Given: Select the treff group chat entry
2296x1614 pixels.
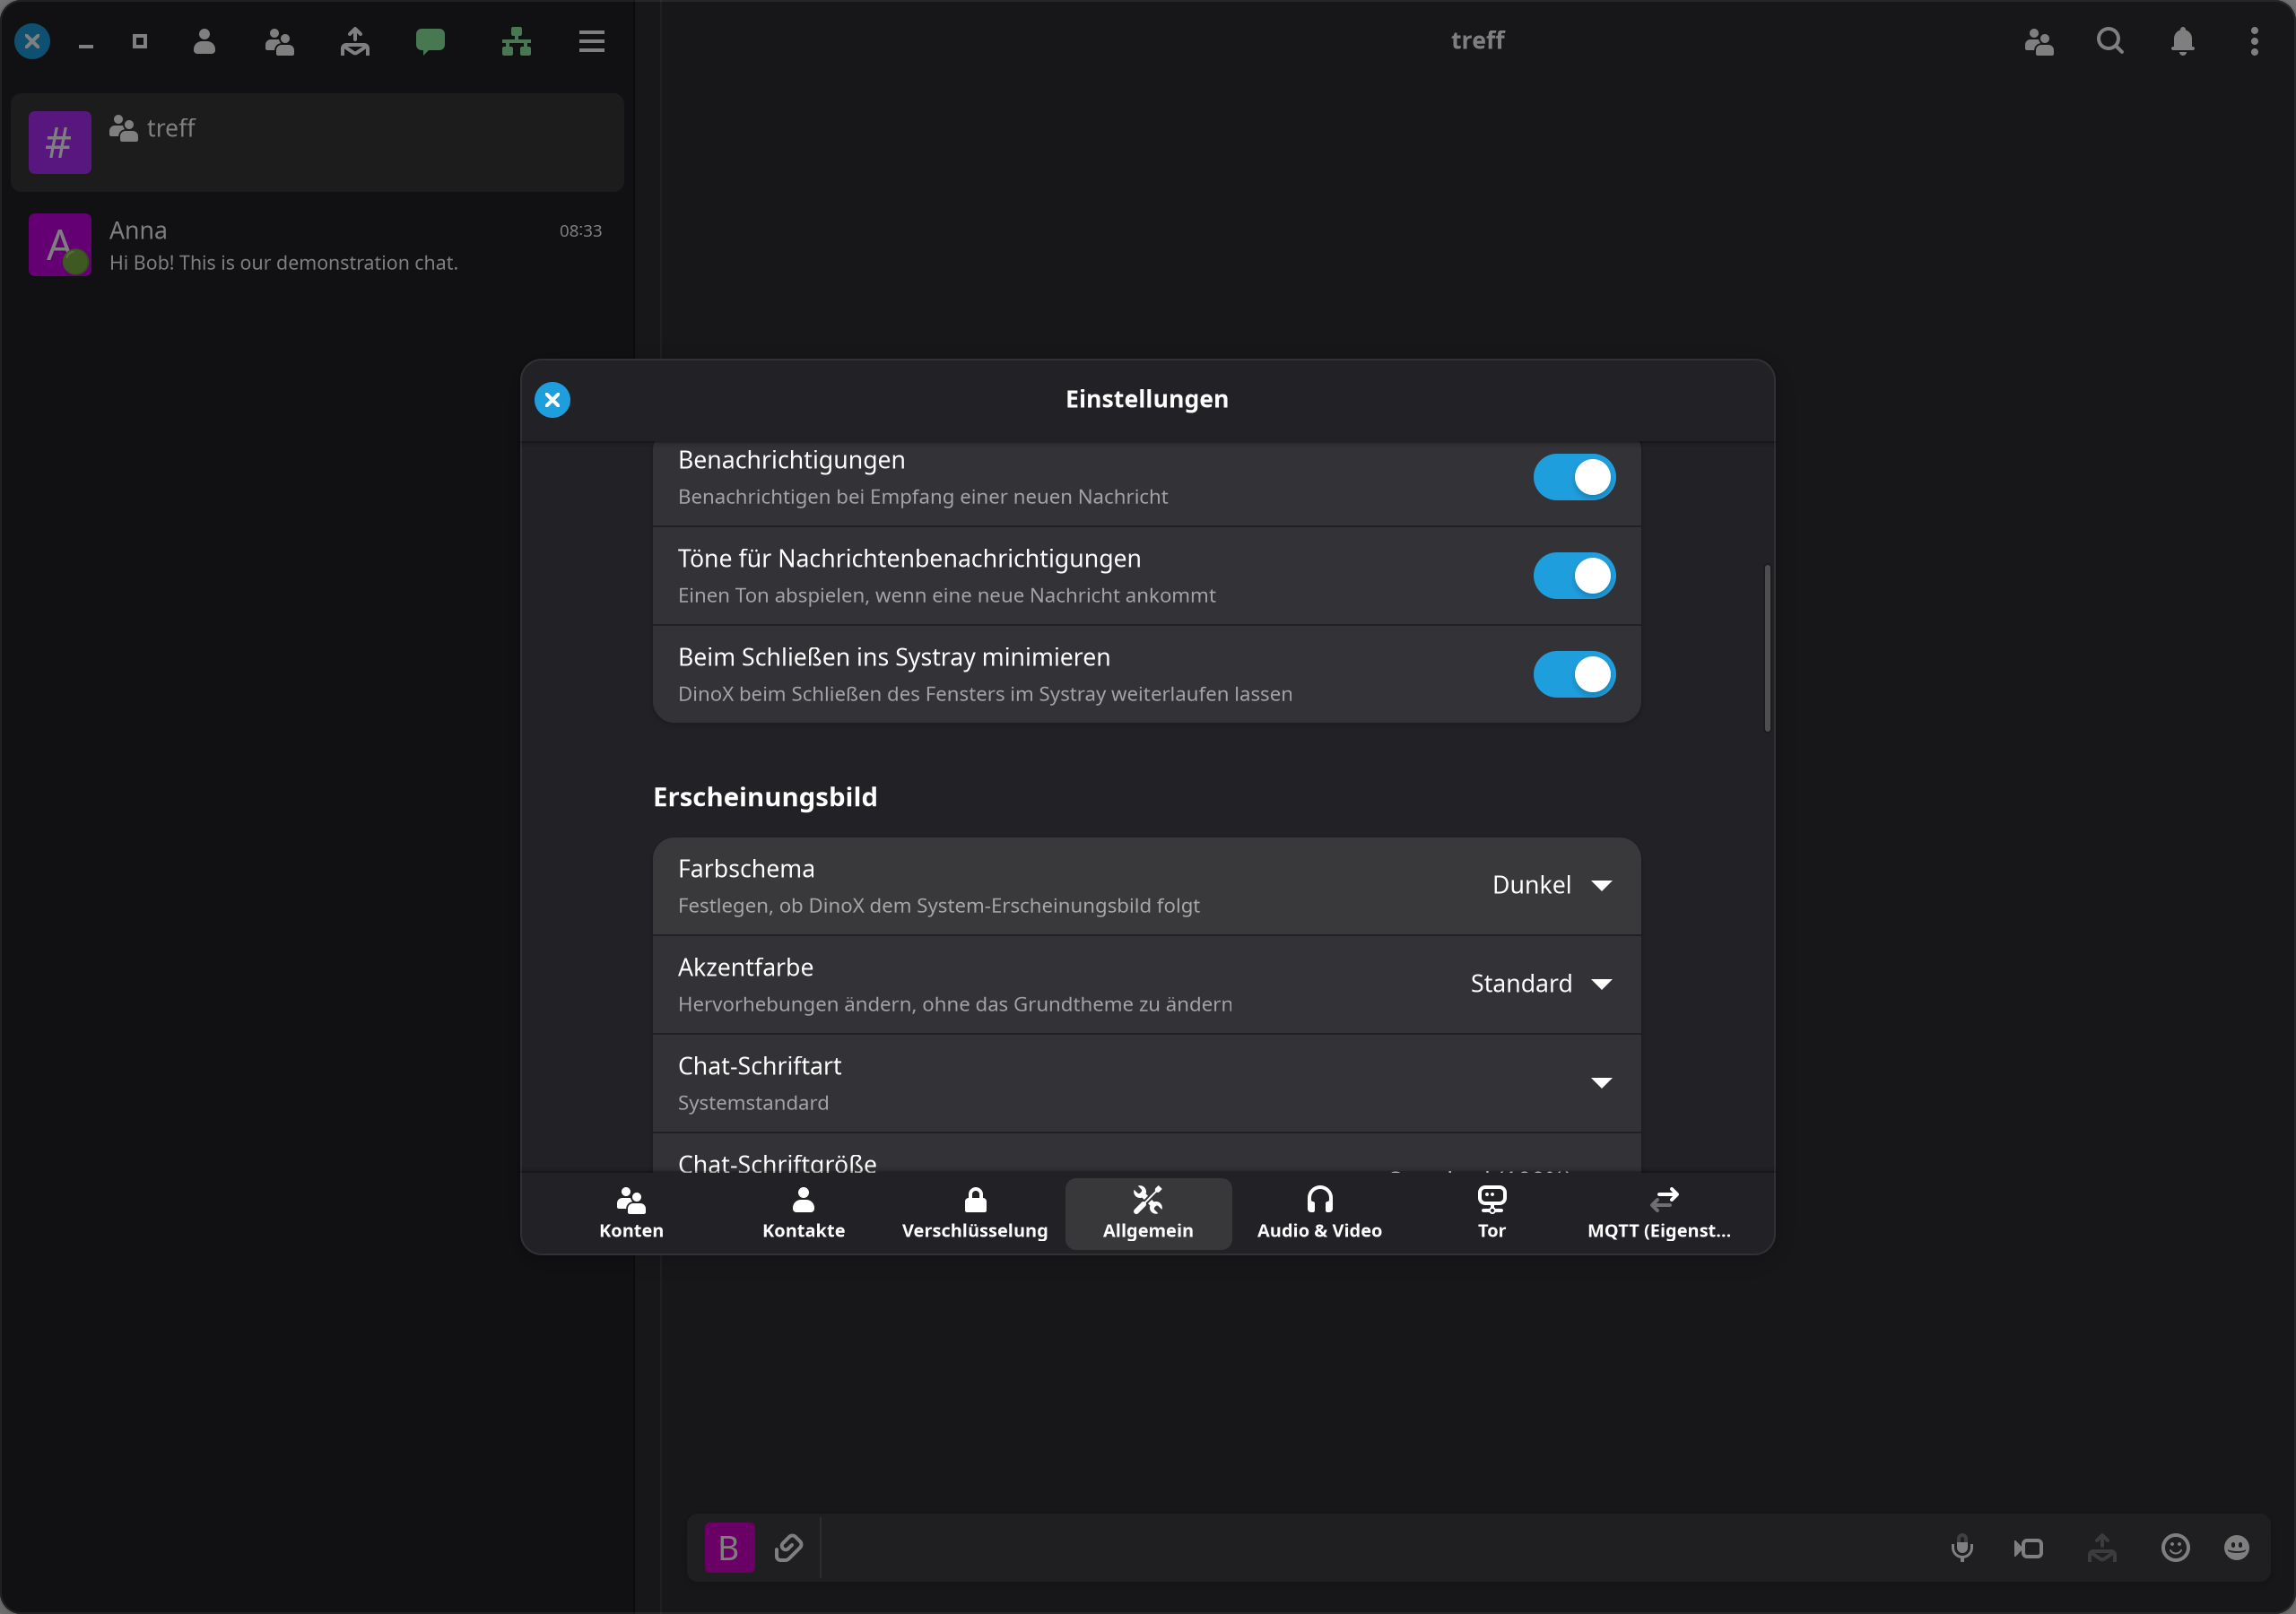Looking at the screenshot, I should (317, 143).
